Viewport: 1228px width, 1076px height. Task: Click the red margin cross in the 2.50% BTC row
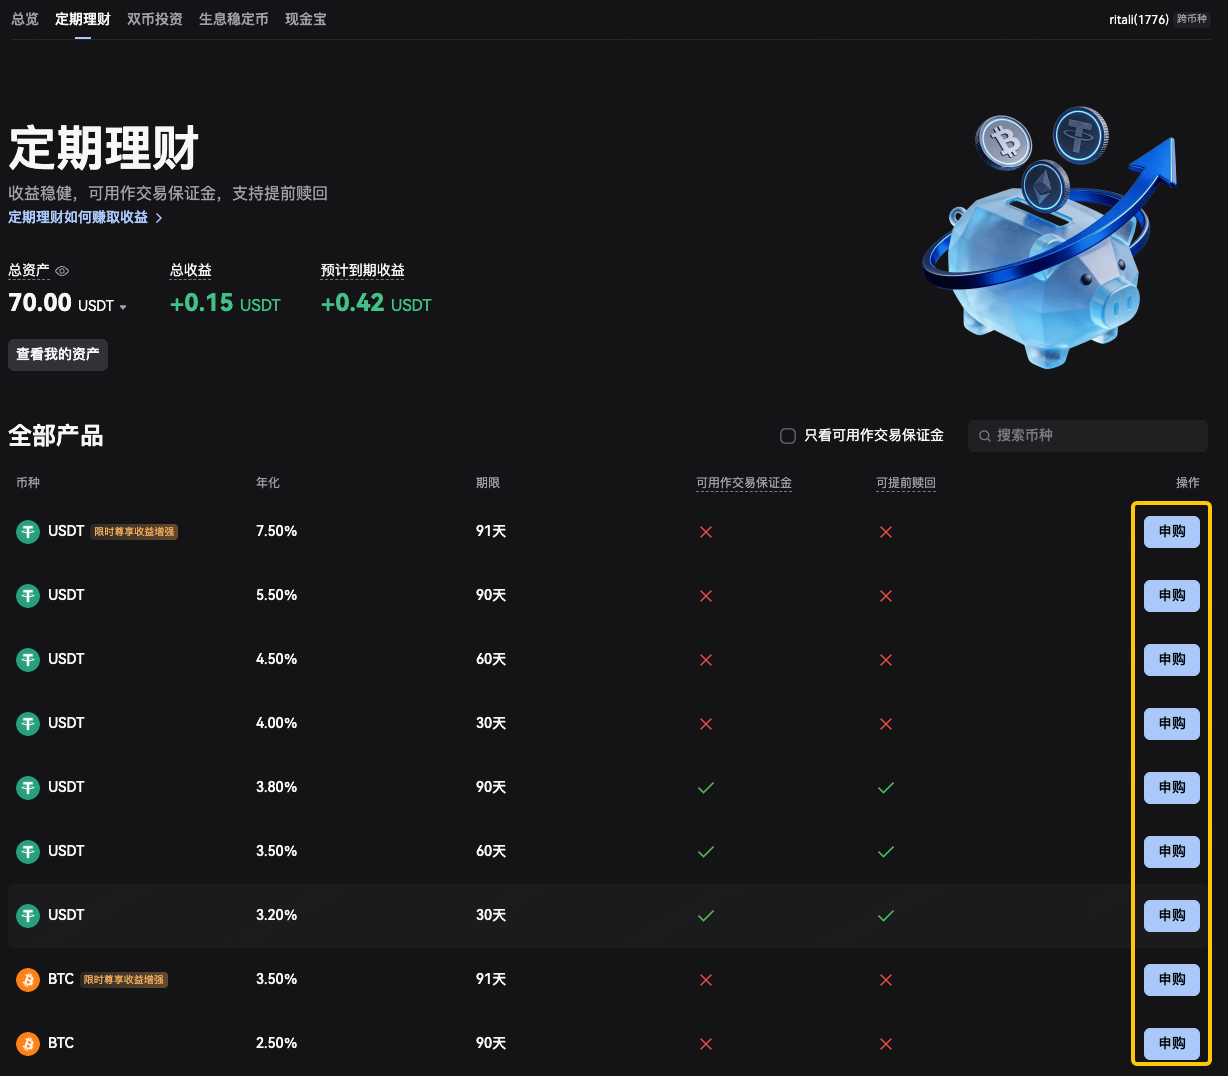(x=706, y=1044)
